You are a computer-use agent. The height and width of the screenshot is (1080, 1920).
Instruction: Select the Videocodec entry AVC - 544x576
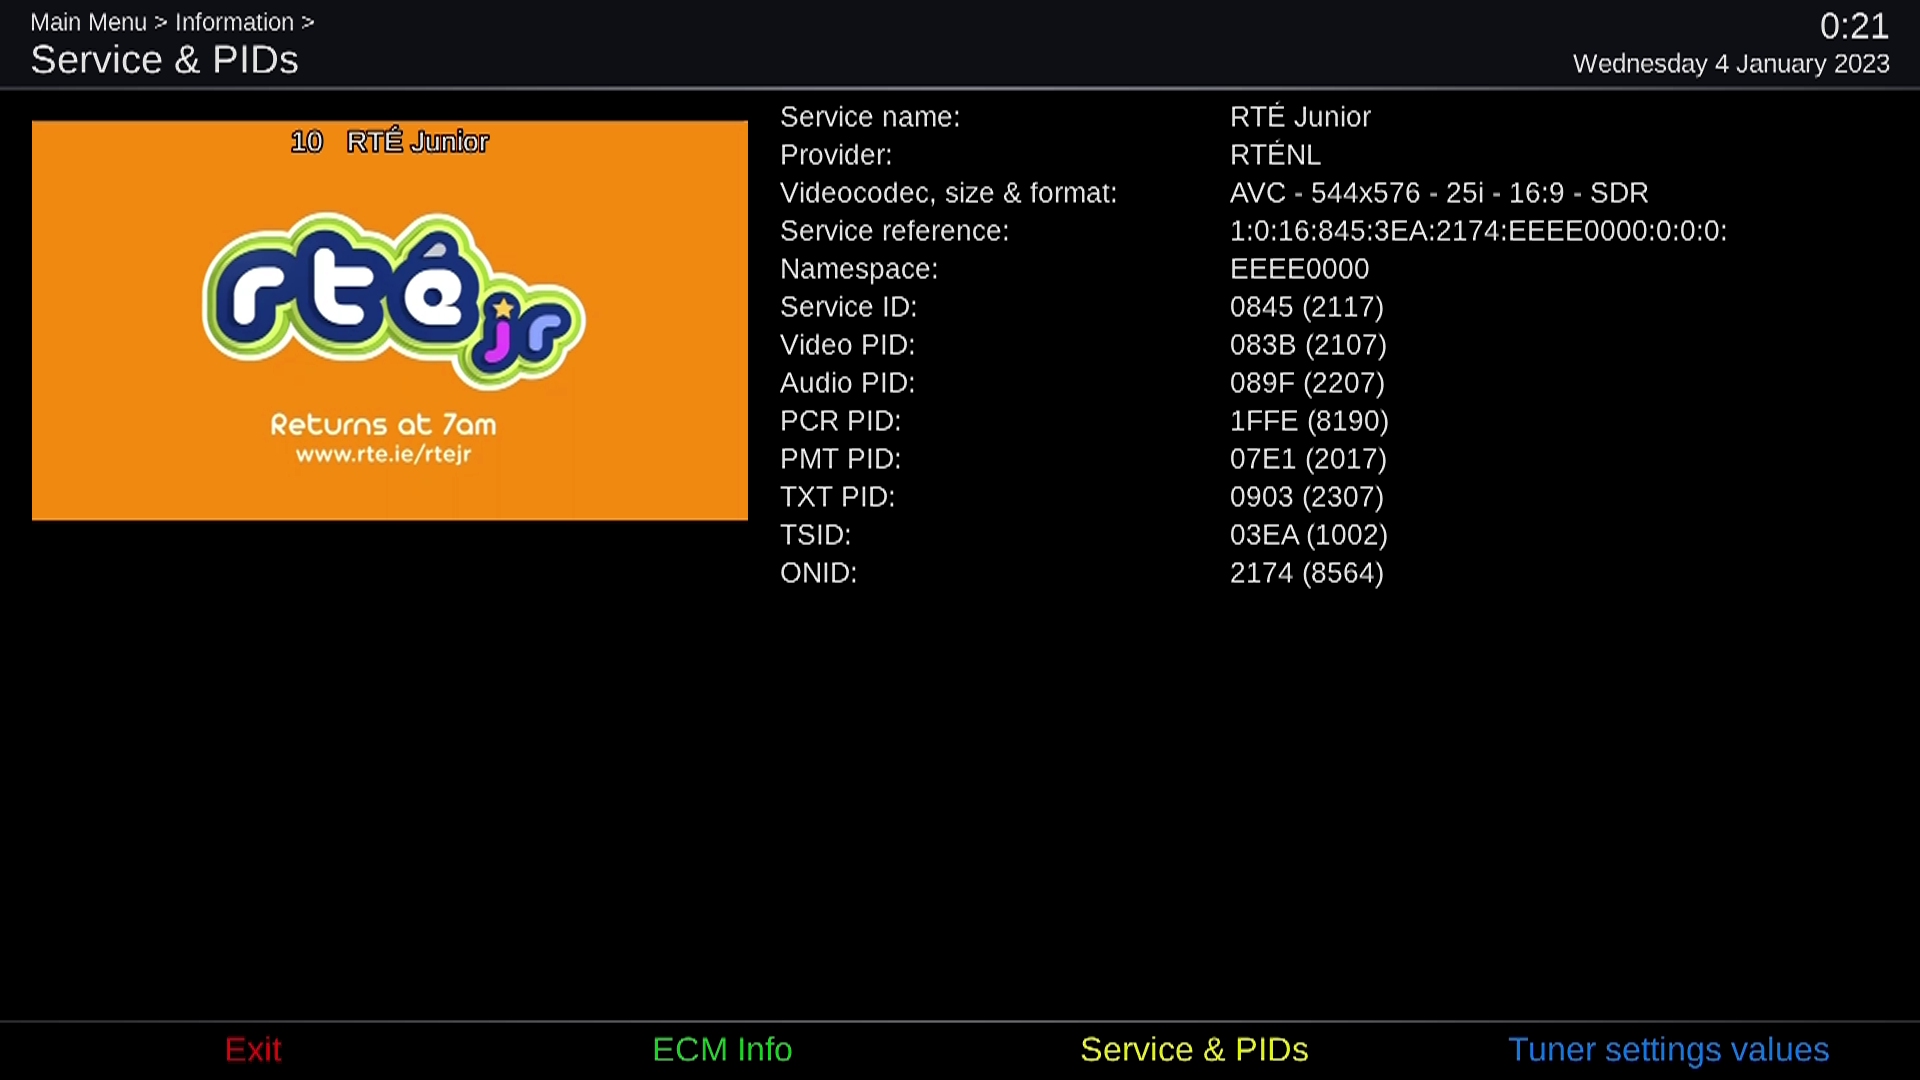point(1438,193)
